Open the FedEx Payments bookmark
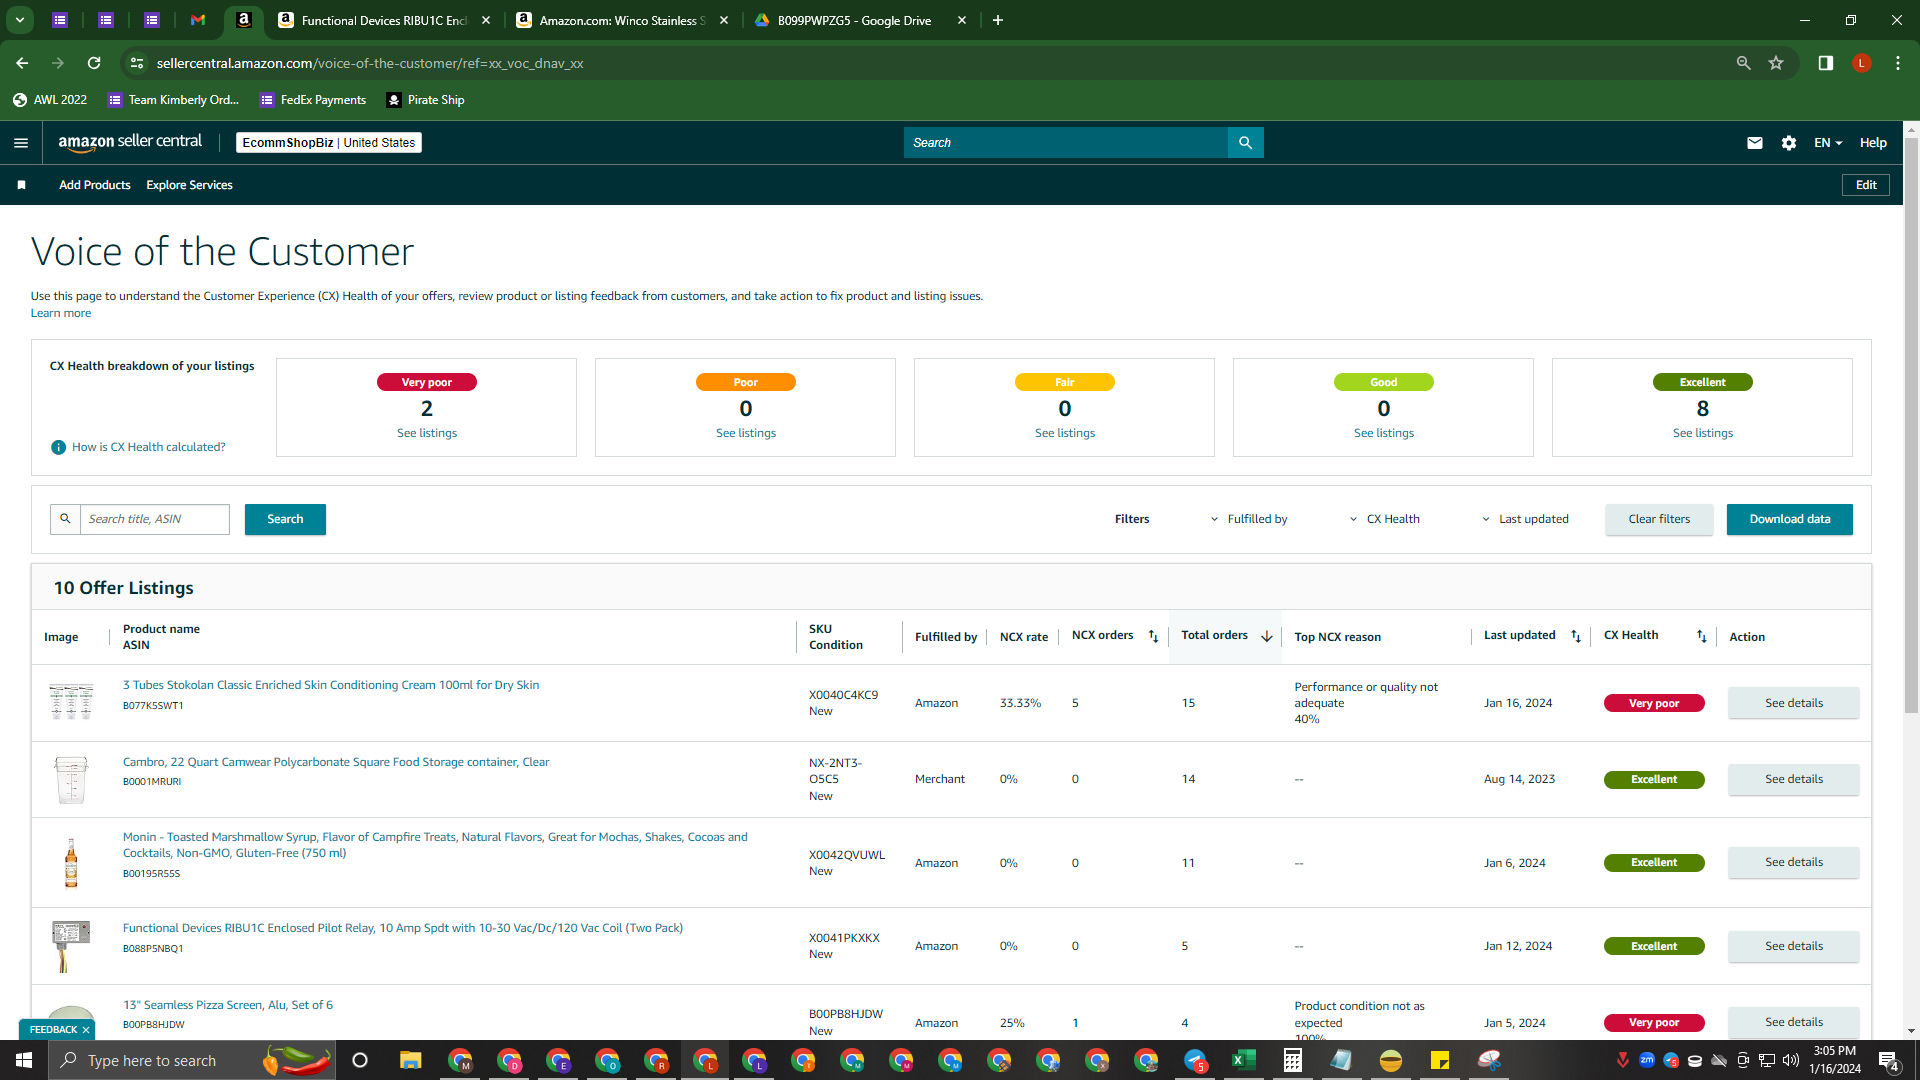1920x1080 pixels. 313,100
